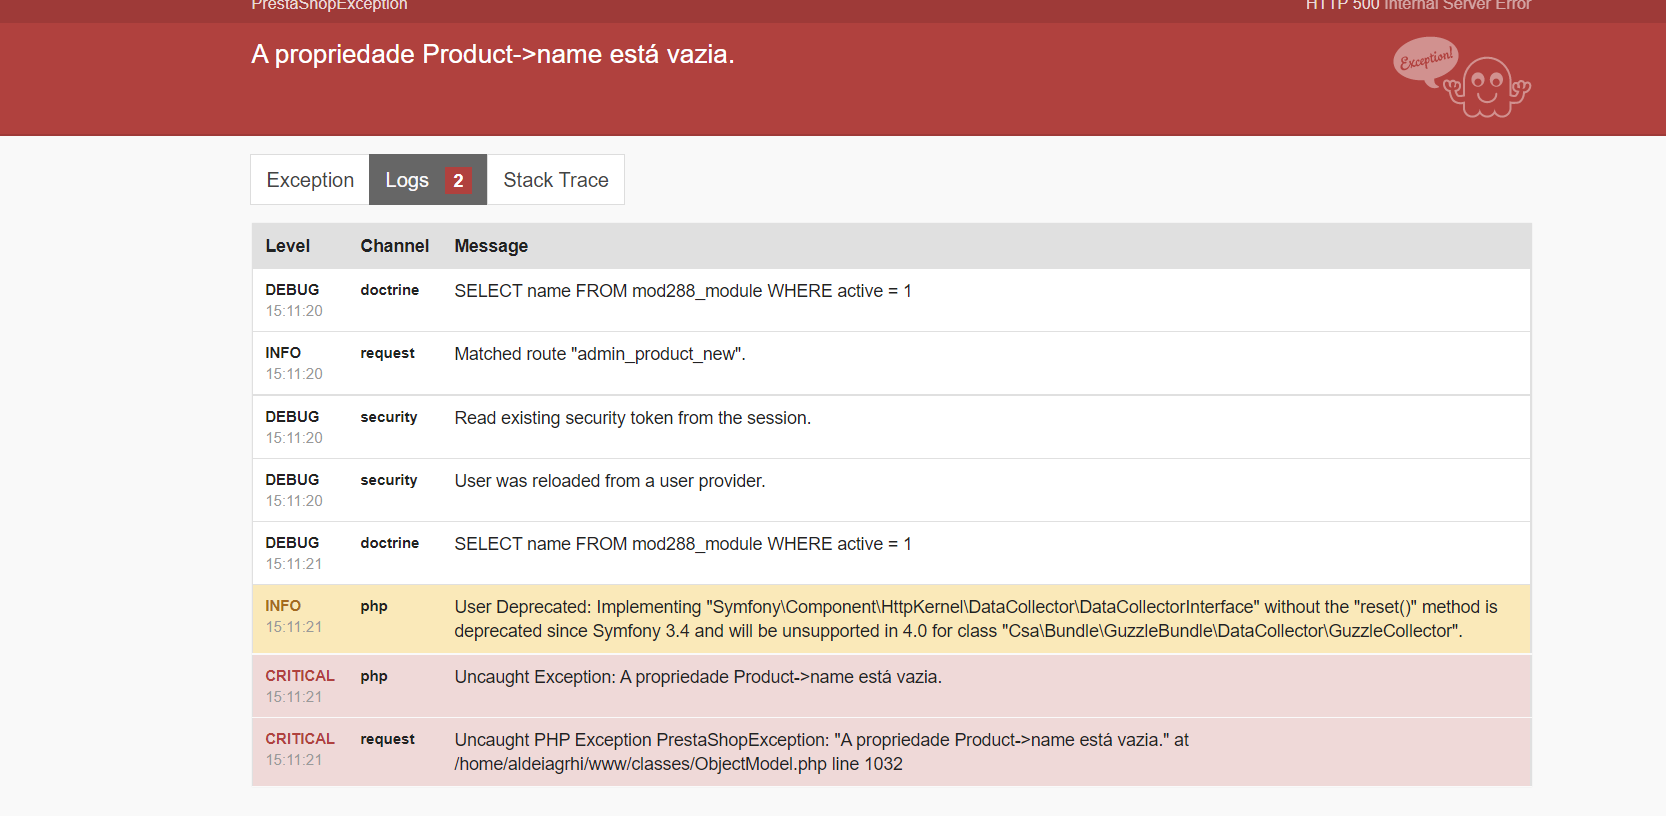Screen dimensions: 1666x816
Task: Click the red error count badge on Logs
Action: [x=458, y=181]
